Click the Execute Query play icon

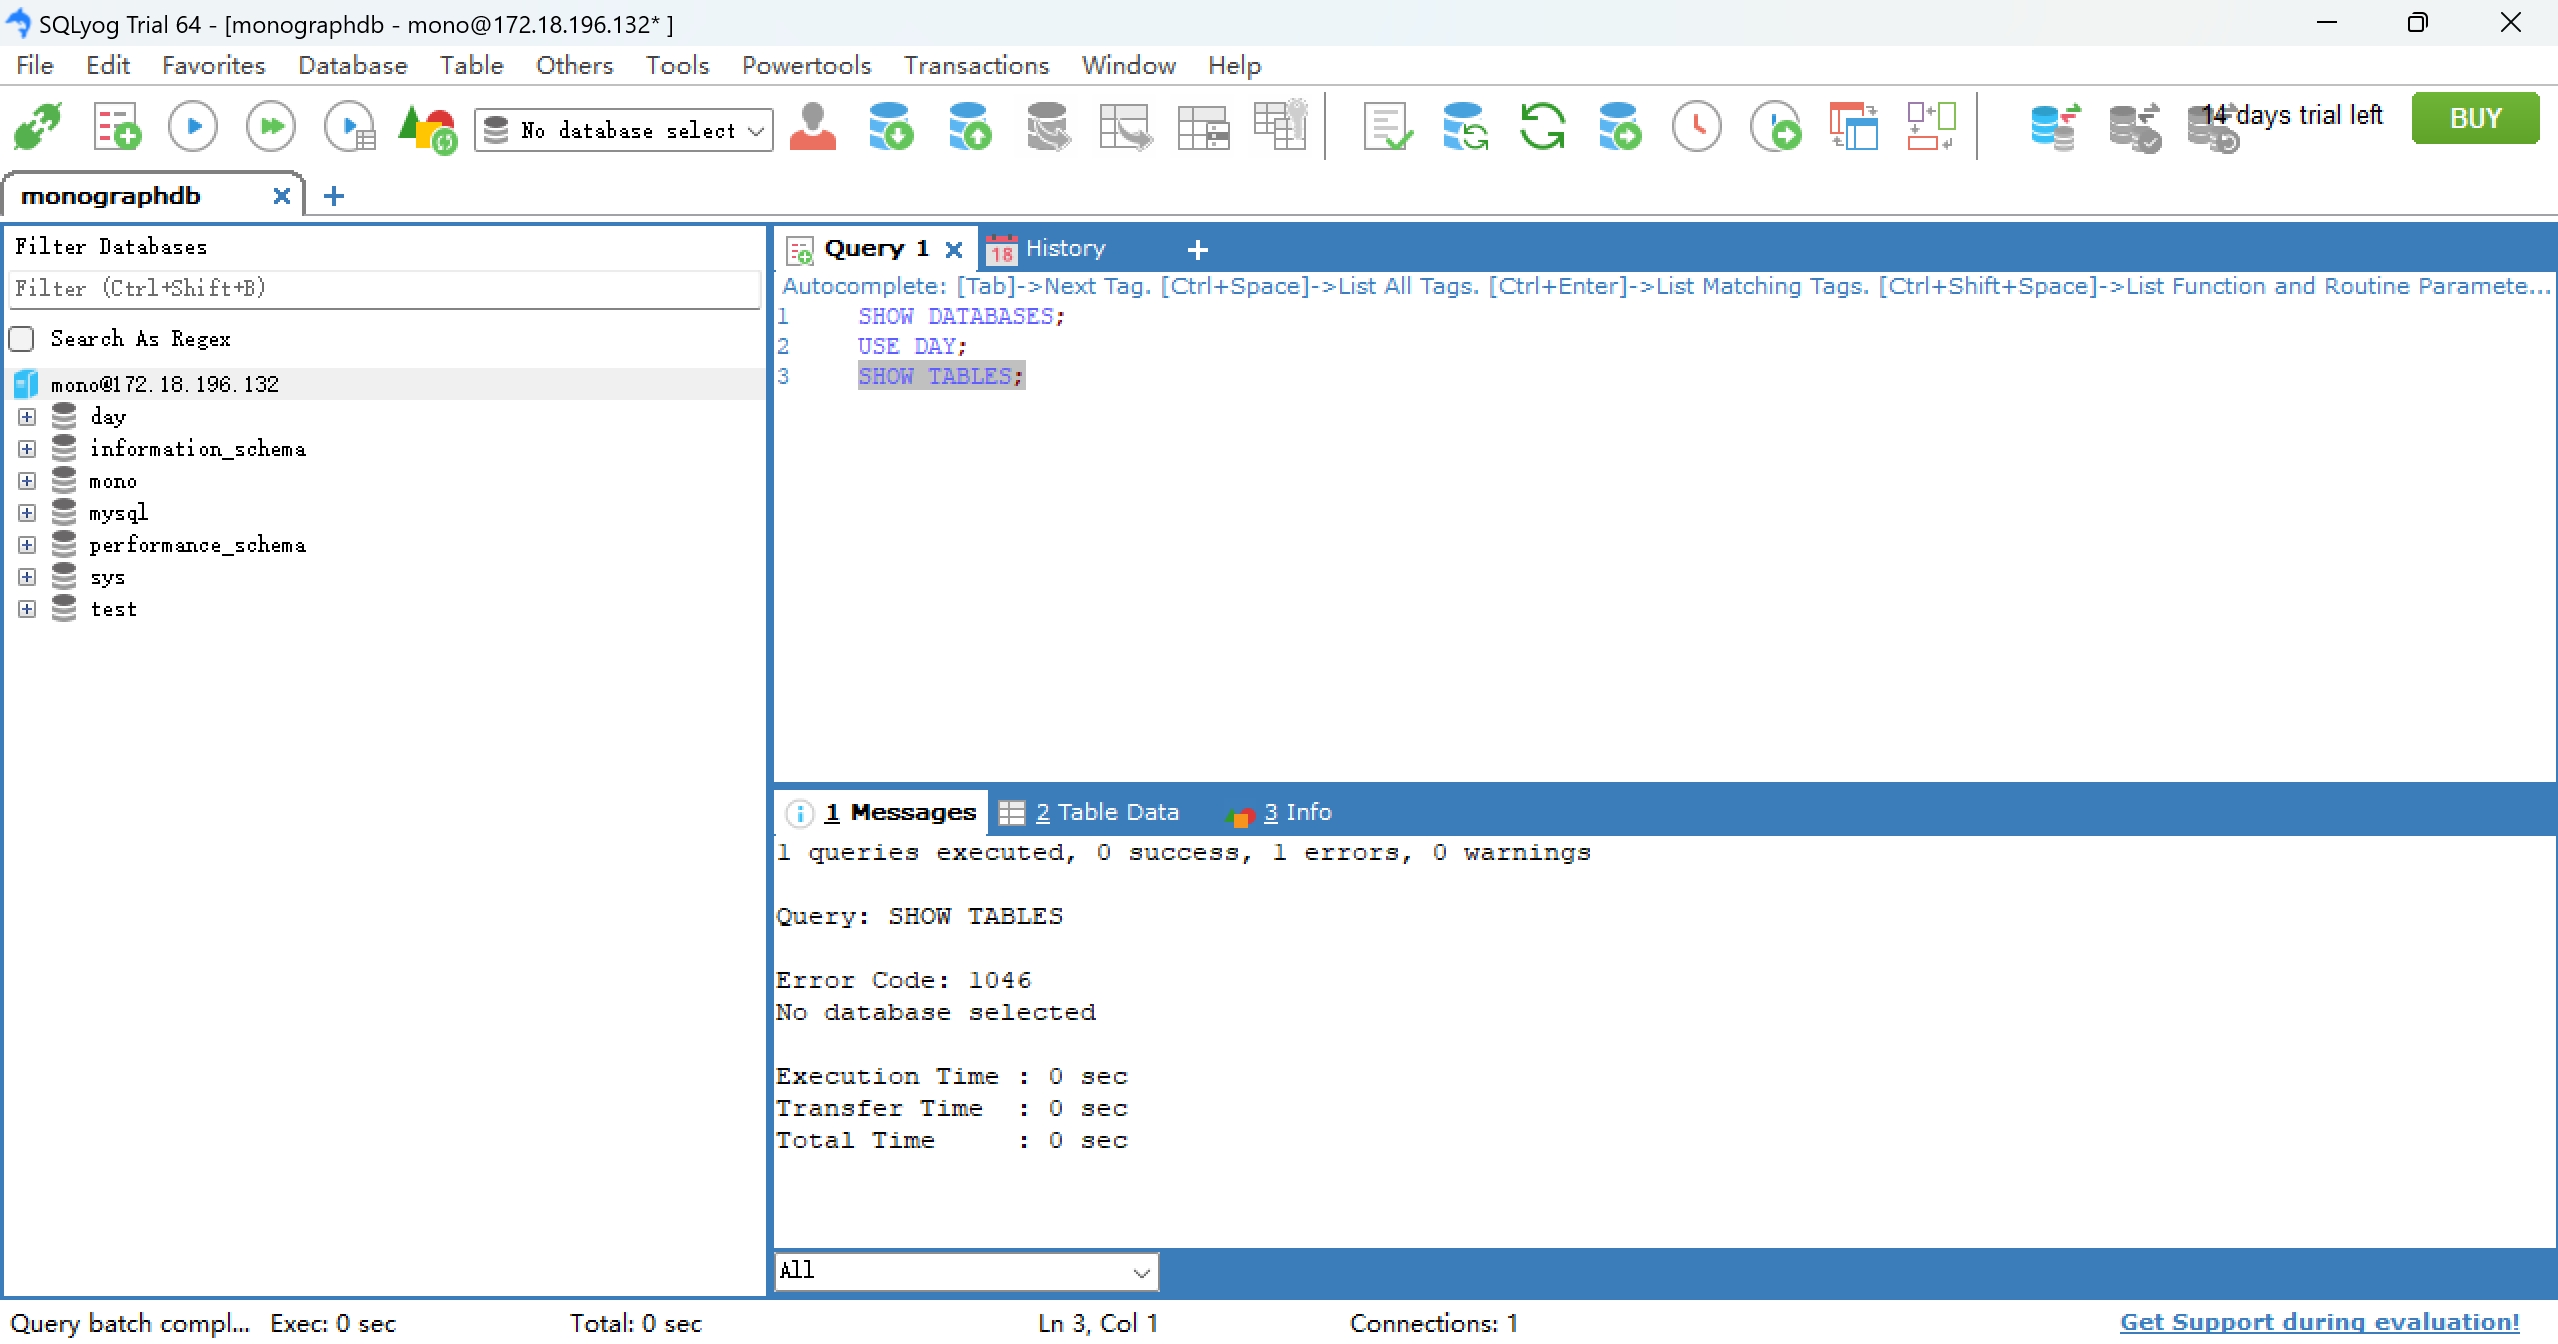193,127
